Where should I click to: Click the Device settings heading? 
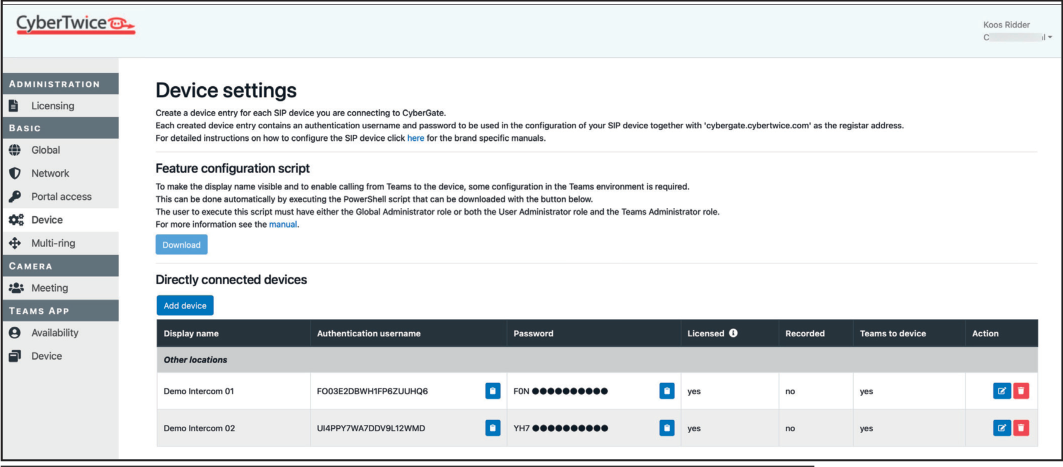tap(226, 91)
